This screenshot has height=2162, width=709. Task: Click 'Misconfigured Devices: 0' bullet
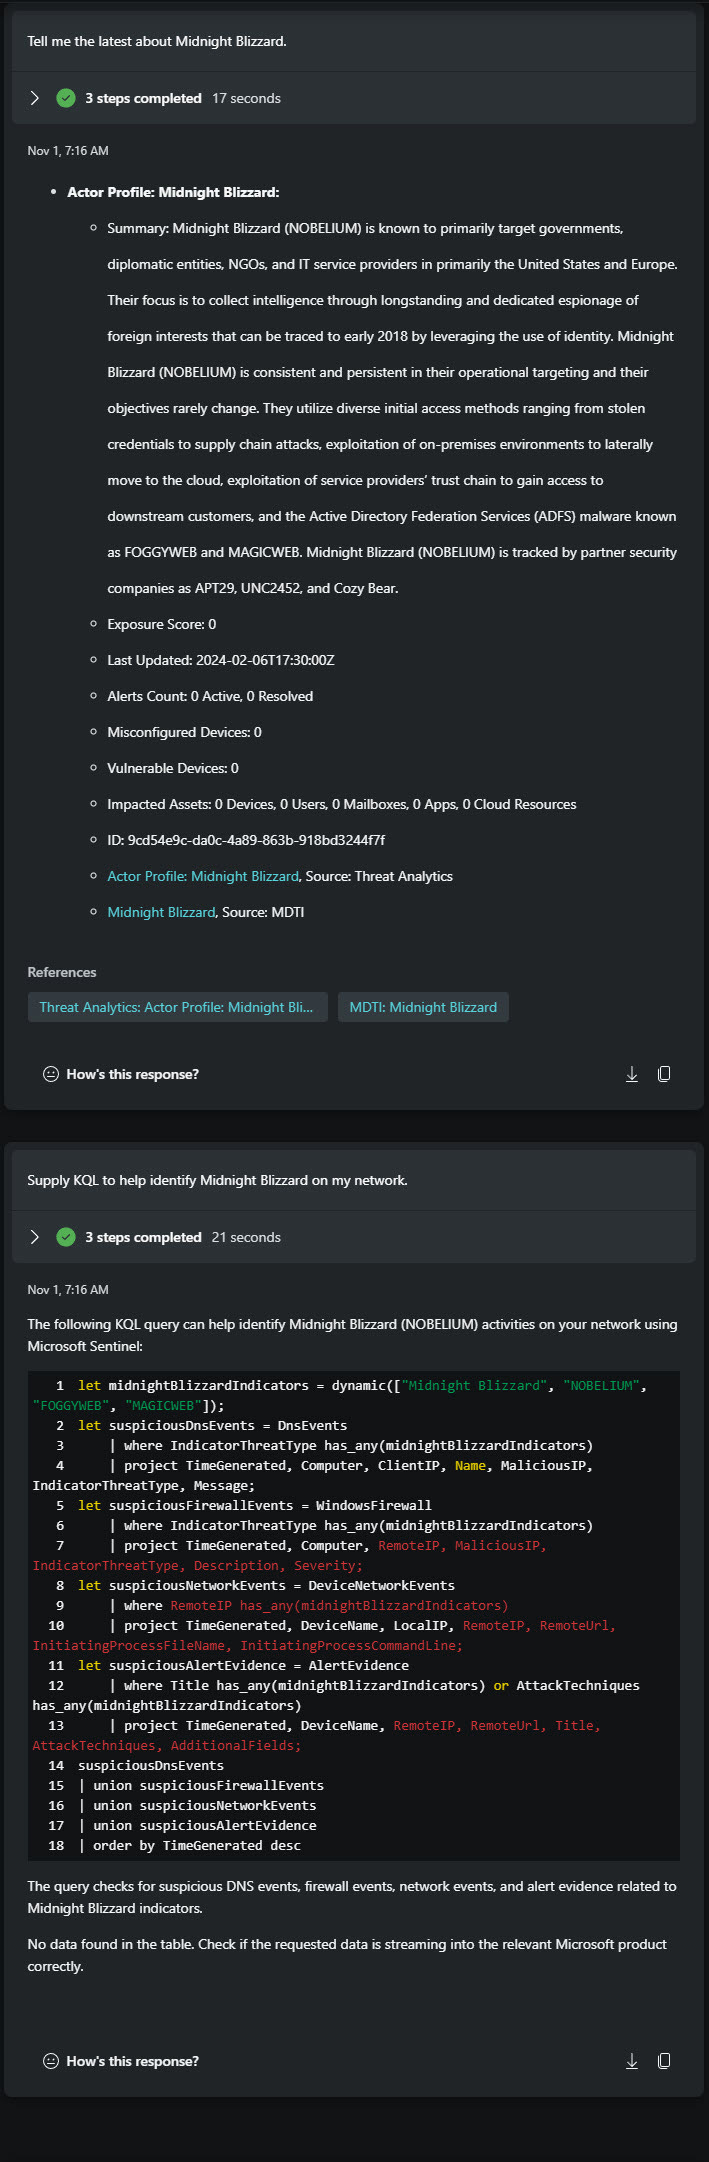click(185, 732)
